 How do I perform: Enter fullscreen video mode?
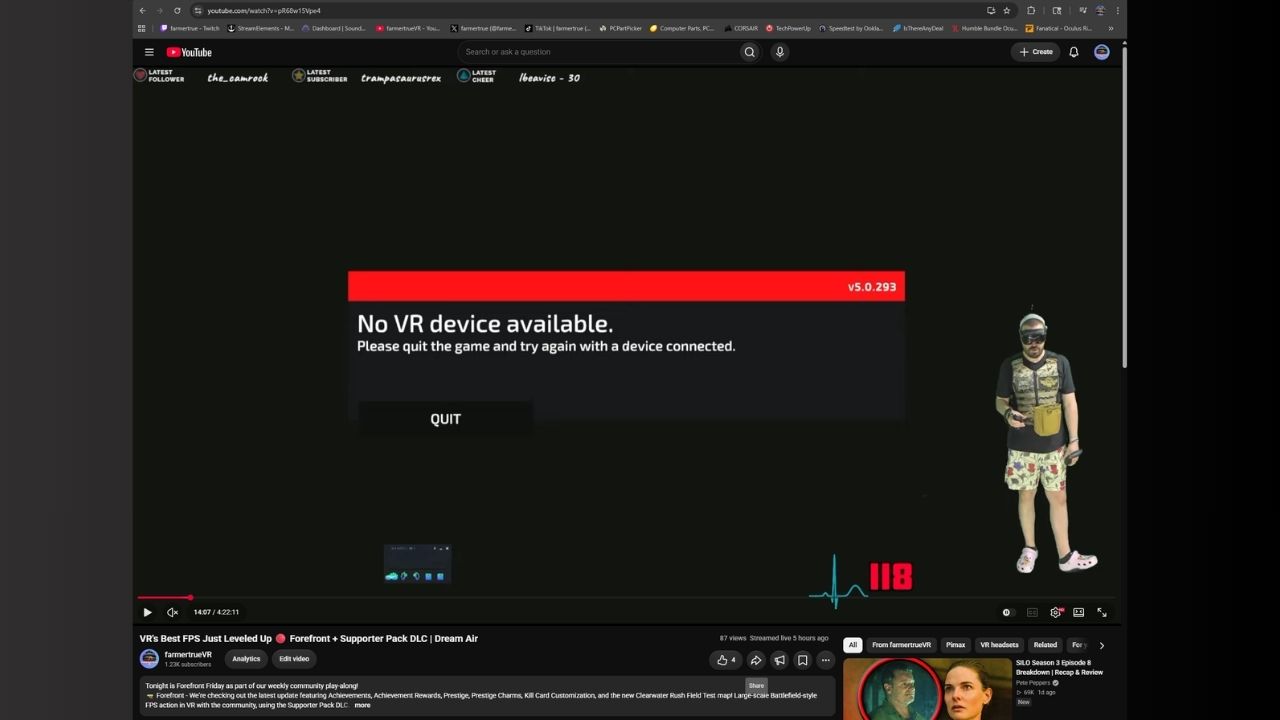click(x=1102, y=612)
